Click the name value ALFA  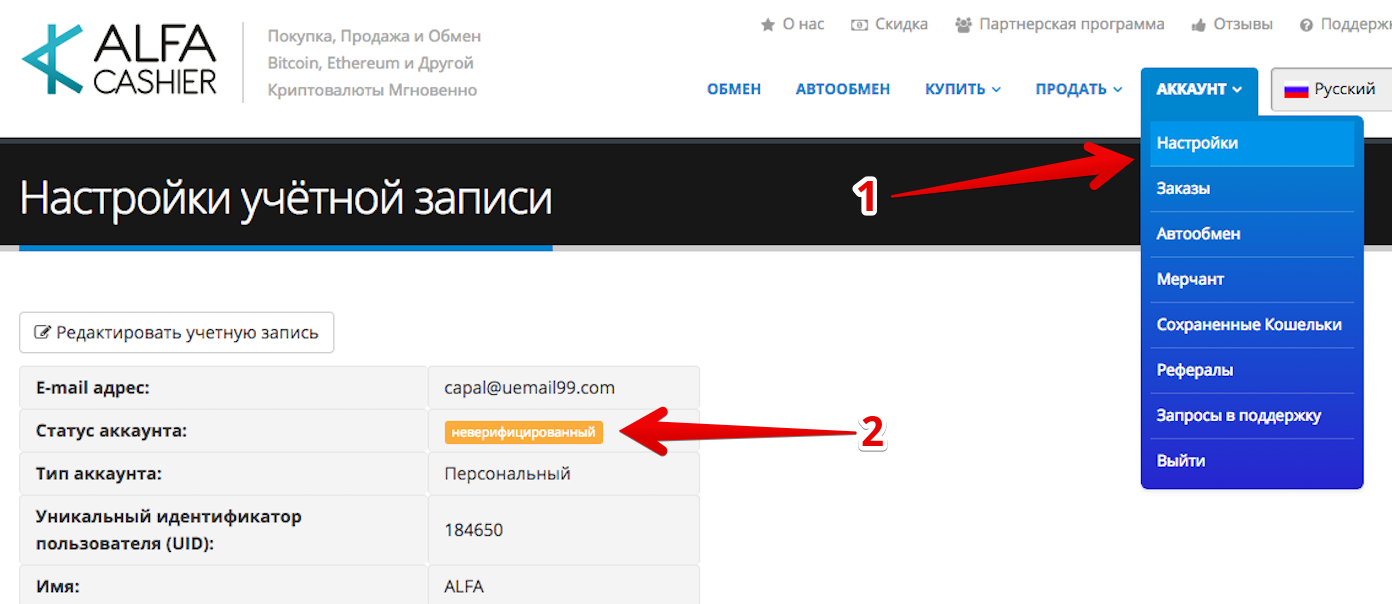(x=464, y=587)
